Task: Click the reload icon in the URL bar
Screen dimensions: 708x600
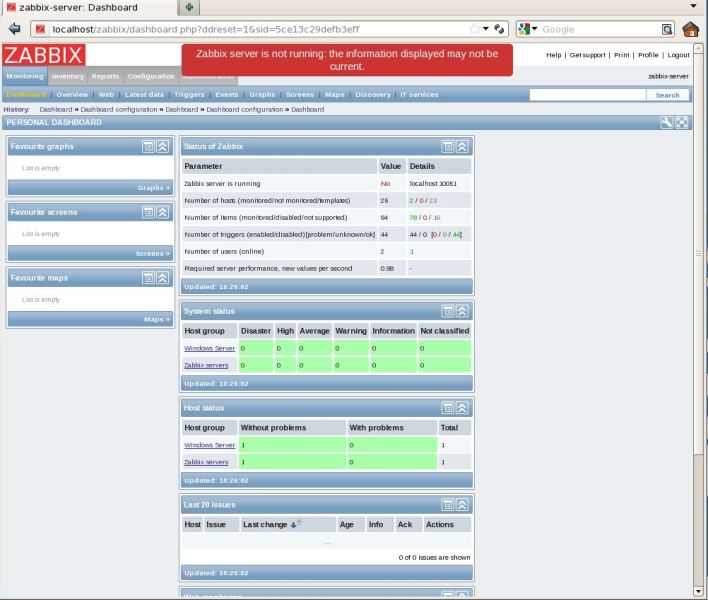Action: pyautogui.click(x=499, y=29)
